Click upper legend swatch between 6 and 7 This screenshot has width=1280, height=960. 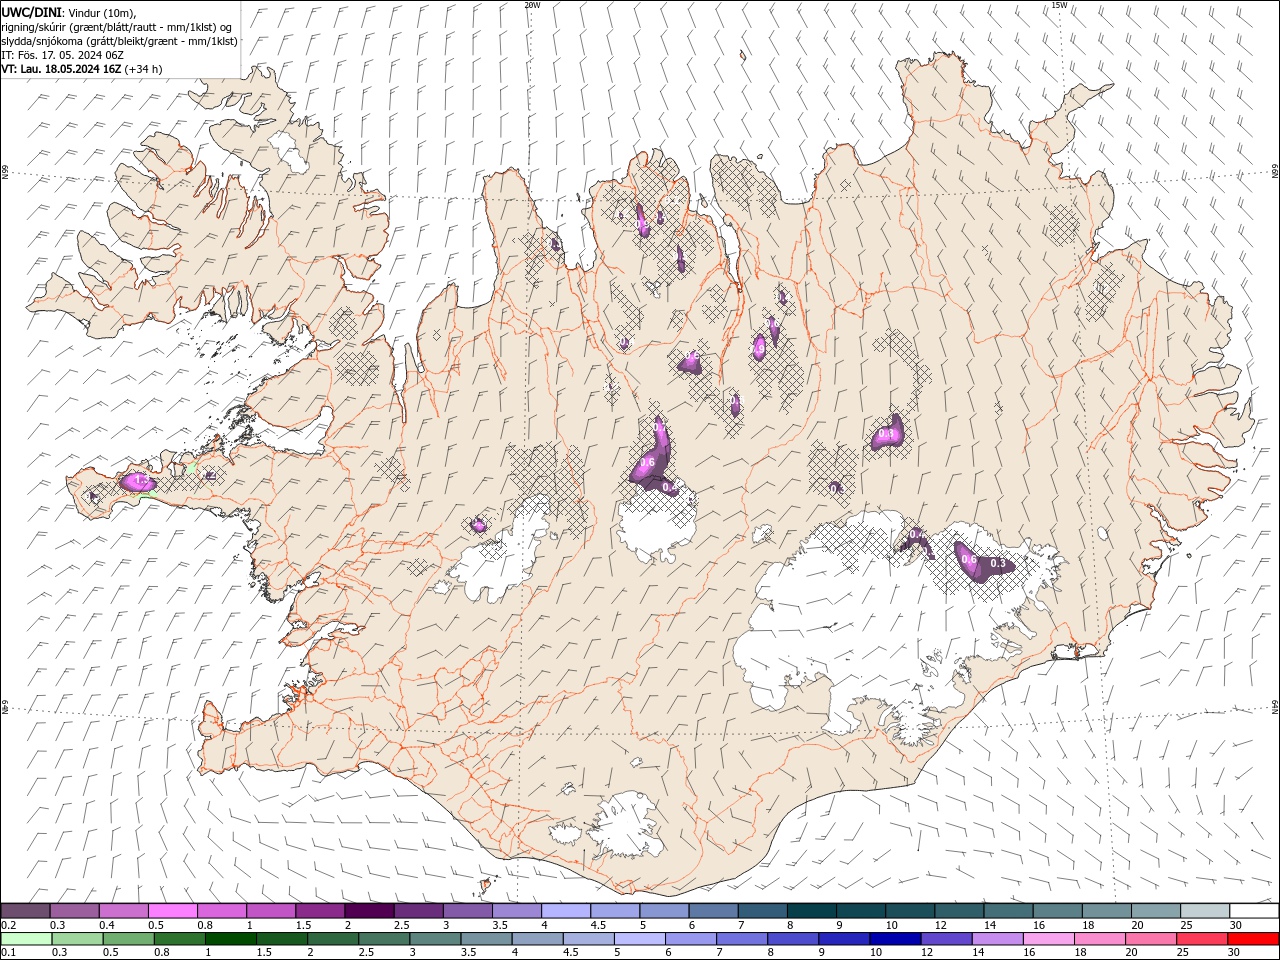click(712, 911)
